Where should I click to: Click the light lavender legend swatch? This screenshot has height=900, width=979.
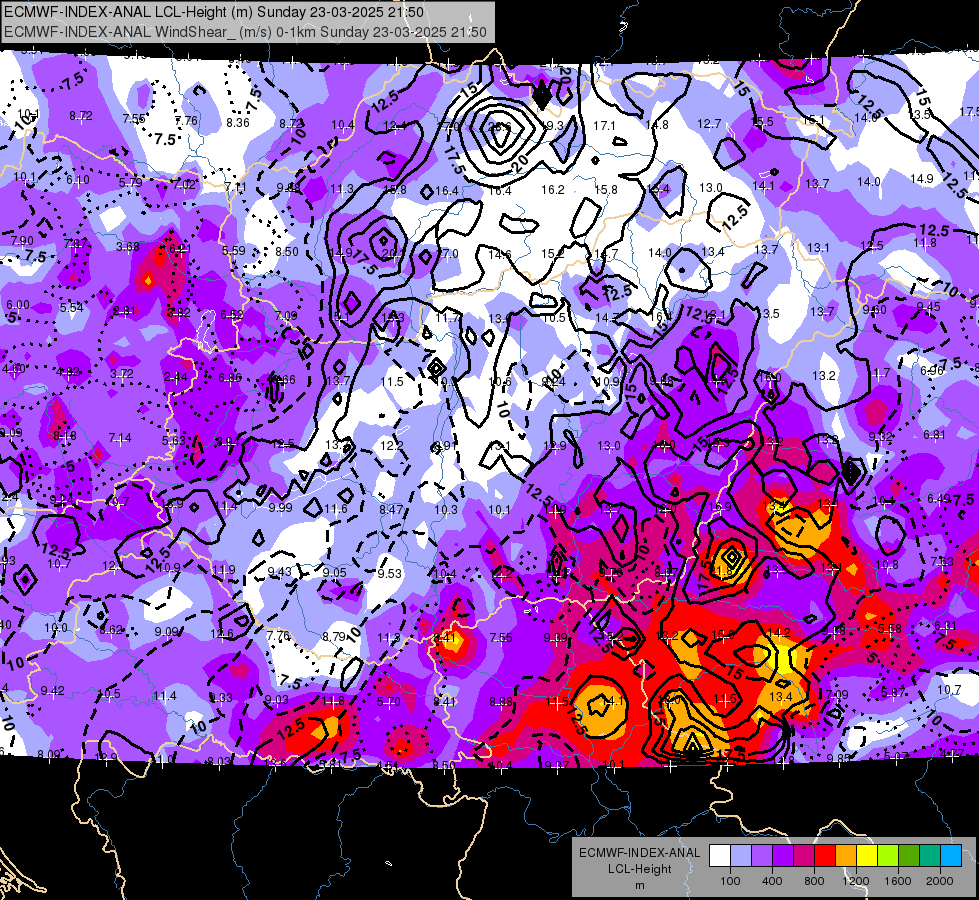click(x=741, y=856)
